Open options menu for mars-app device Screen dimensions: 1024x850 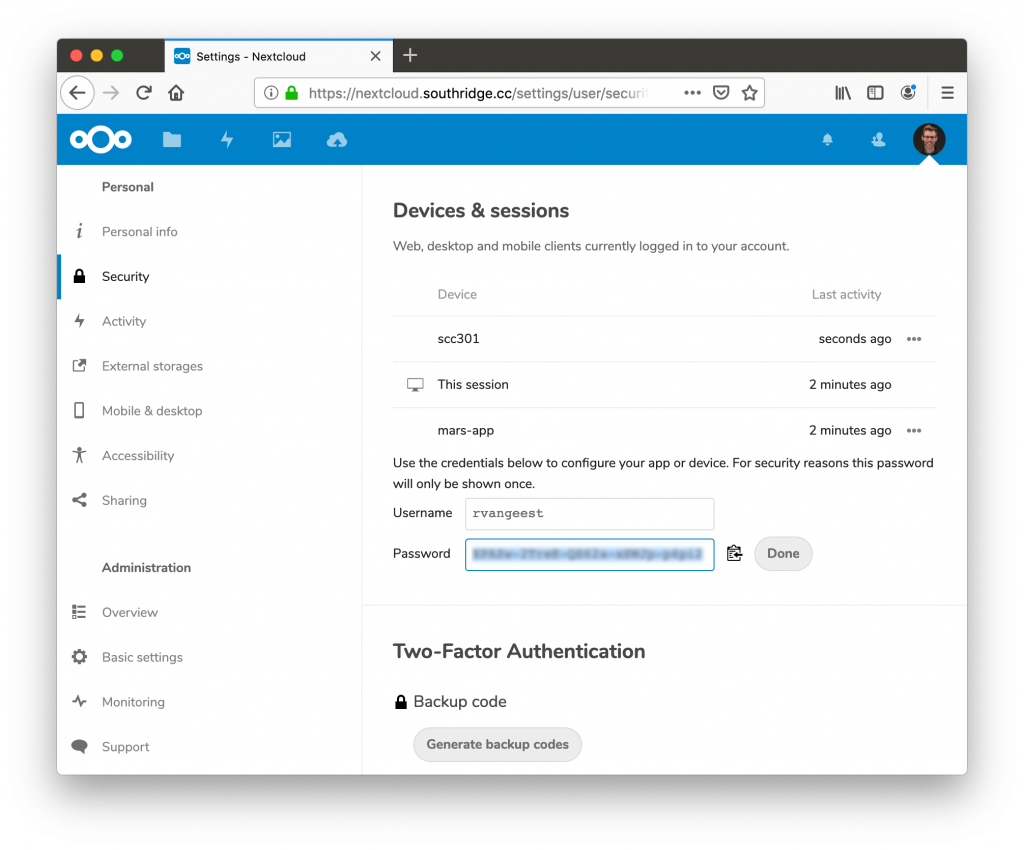pyautogui.click(x=913, y=431)
